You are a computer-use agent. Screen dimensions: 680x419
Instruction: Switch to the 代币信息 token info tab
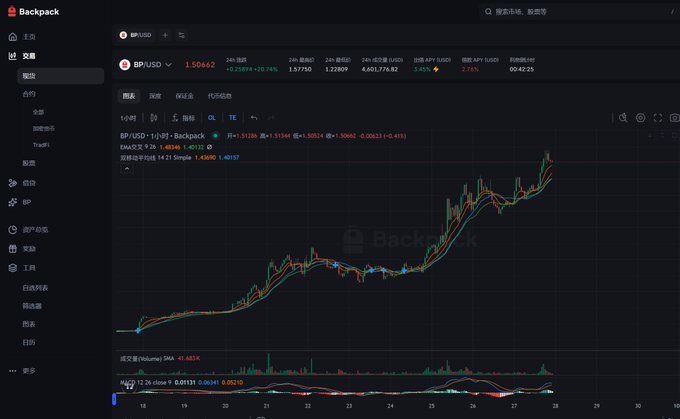coord(219,96)
